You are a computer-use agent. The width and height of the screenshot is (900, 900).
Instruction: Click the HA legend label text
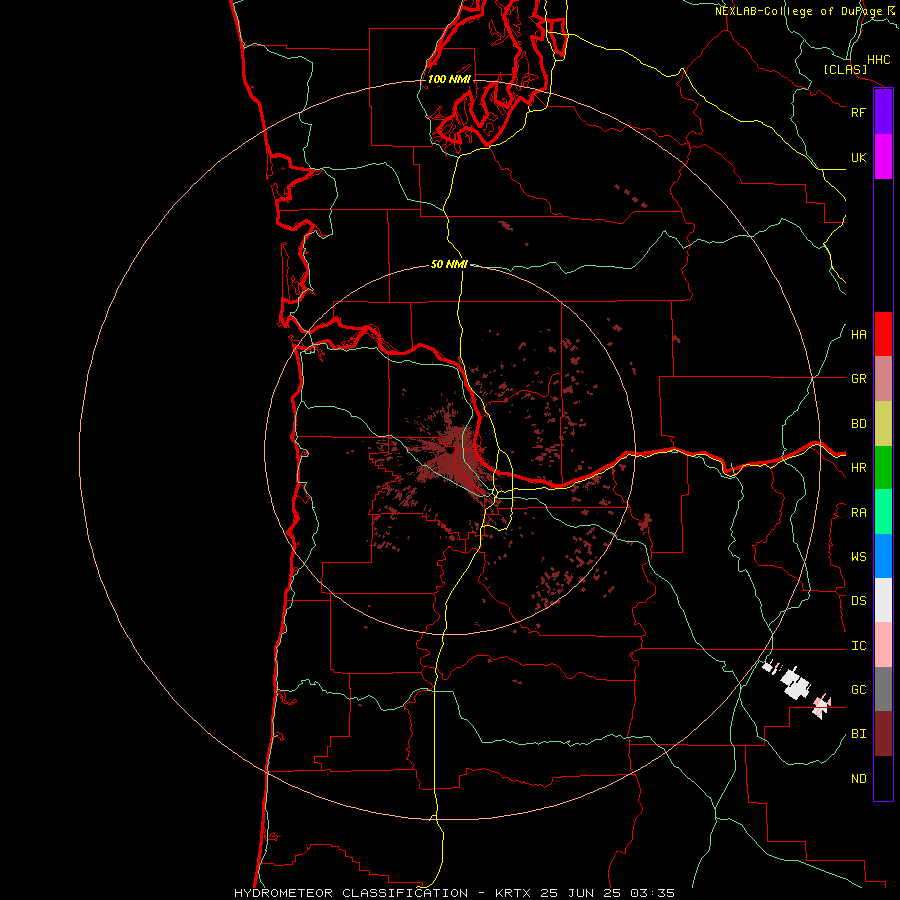pos(858,335)
